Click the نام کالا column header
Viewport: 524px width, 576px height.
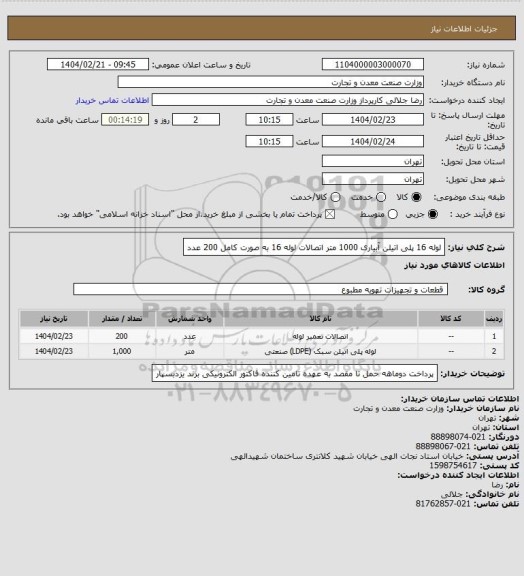pos(320,319)
